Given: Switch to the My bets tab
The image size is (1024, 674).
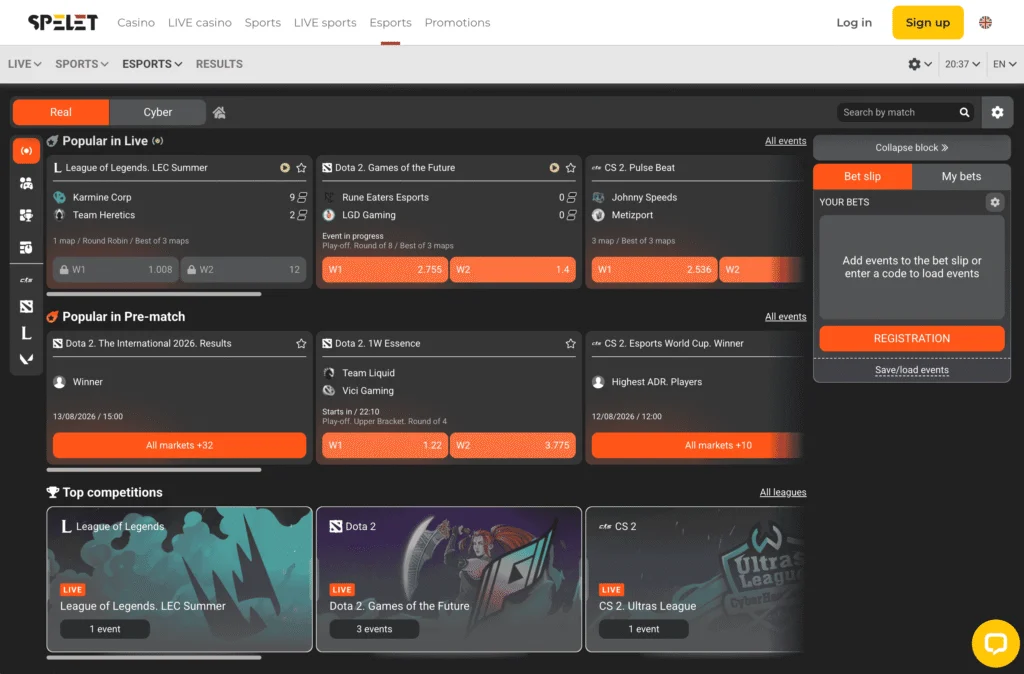Looking at the screenshot, I should (x=961, y=176).
